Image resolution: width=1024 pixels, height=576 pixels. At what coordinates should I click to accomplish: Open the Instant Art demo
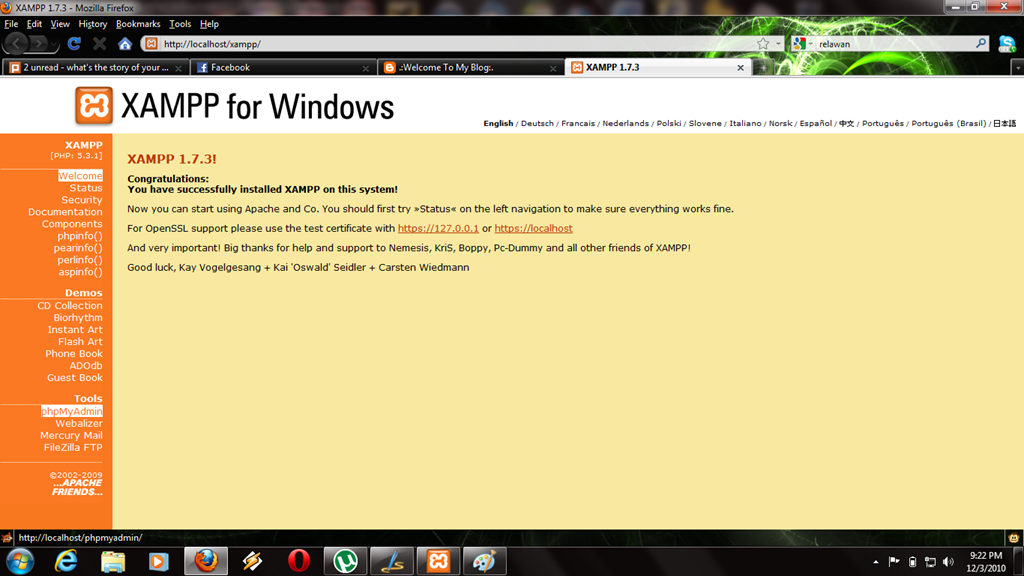(x=74, y=330)
